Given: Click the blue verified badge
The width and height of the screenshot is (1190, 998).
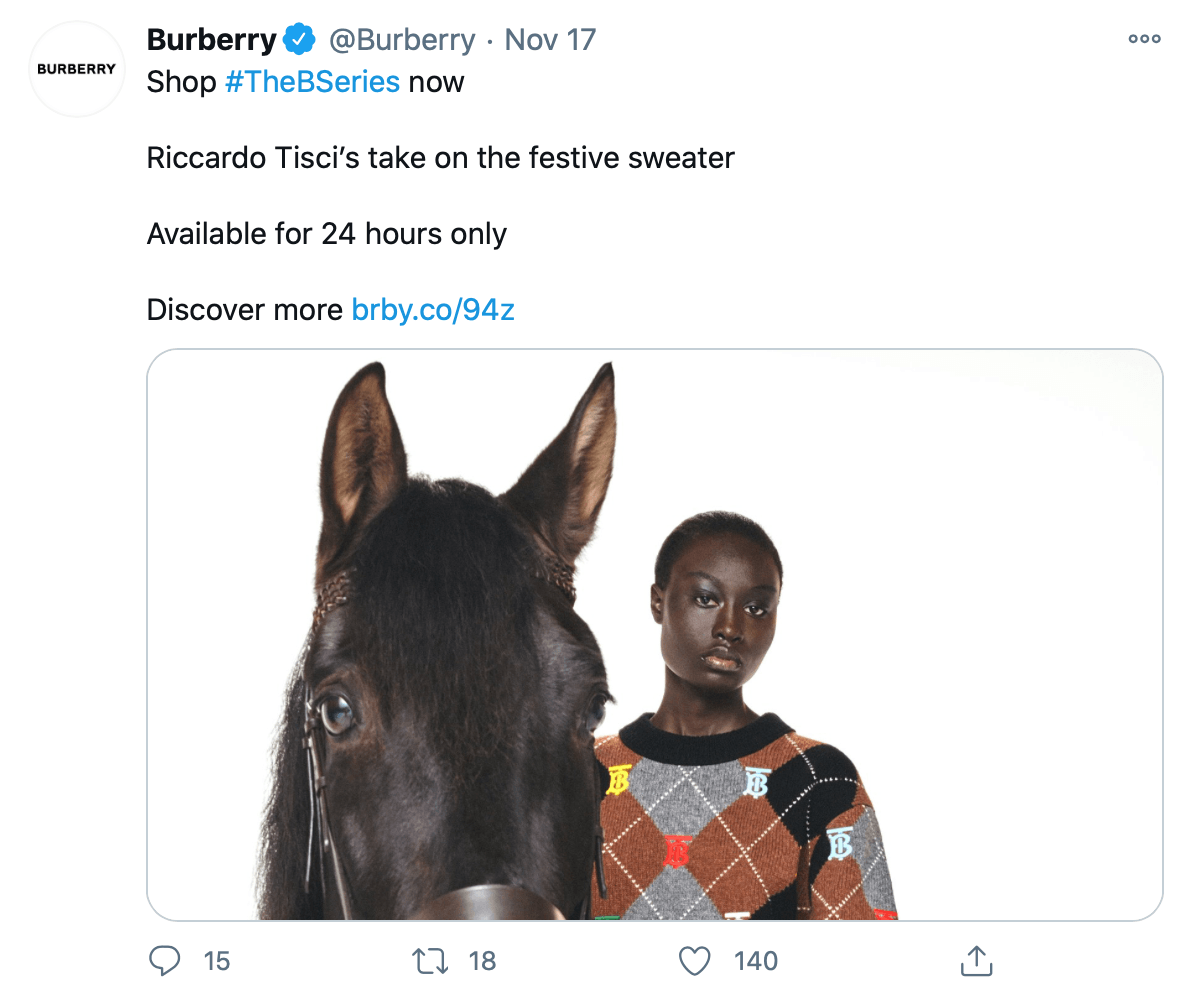Looking at the screenshot, I should pos(298,40).
